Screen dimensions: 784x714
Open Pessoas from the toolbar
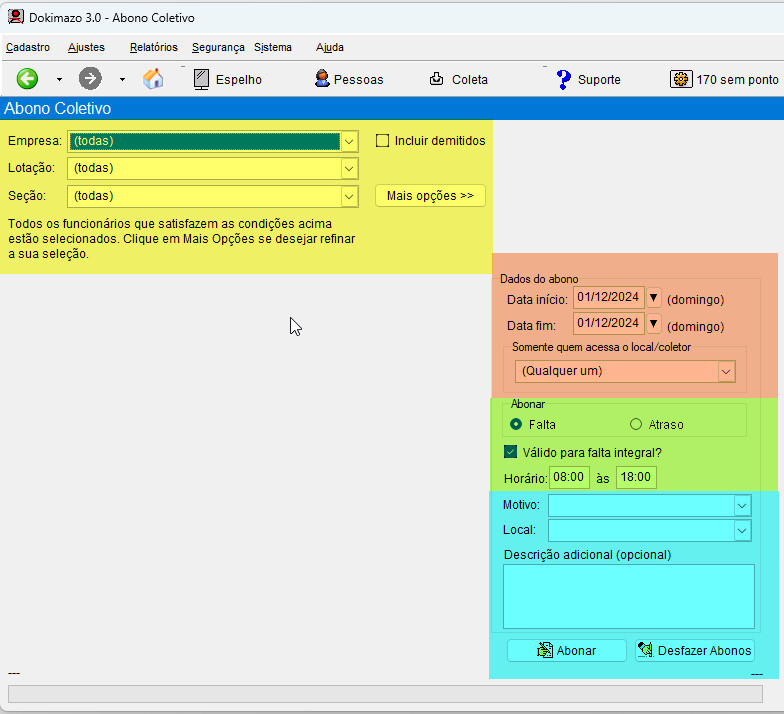(x=348, y=79)
